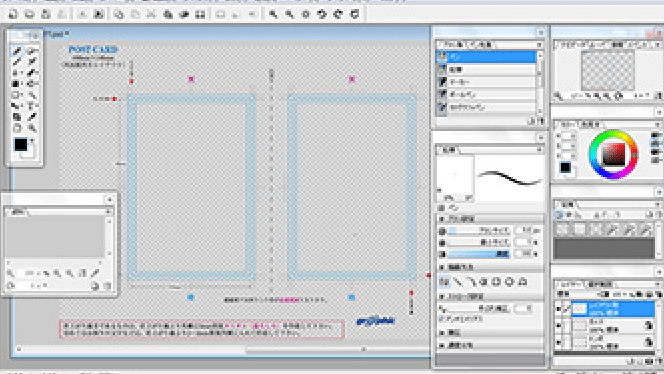664x374 pixels.
Task: Select the 鉛筆 sub tool row
Action: [x=486, y=69]
